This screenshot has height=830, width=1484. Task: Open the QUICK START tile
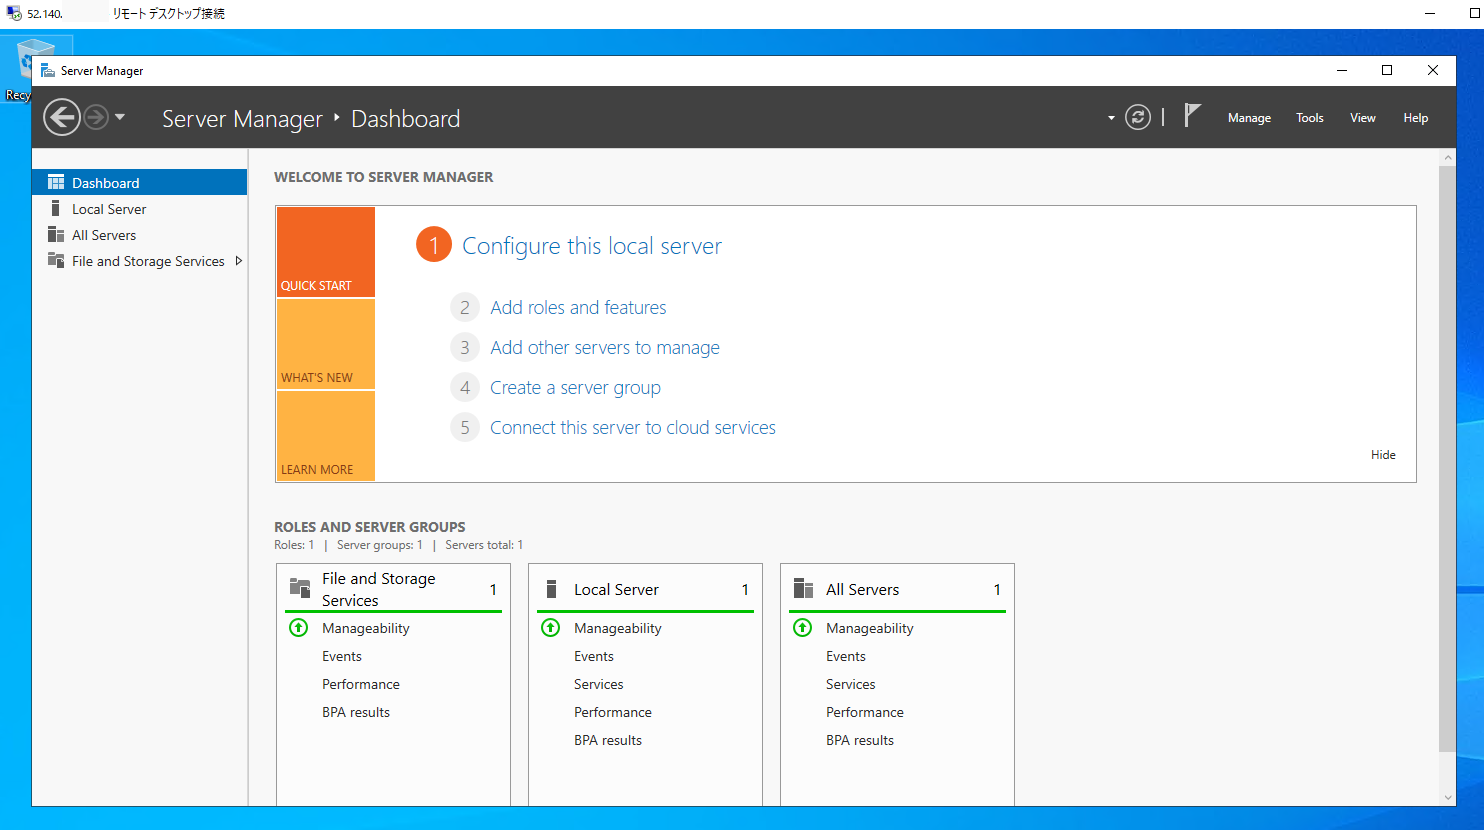coord(326,252)
